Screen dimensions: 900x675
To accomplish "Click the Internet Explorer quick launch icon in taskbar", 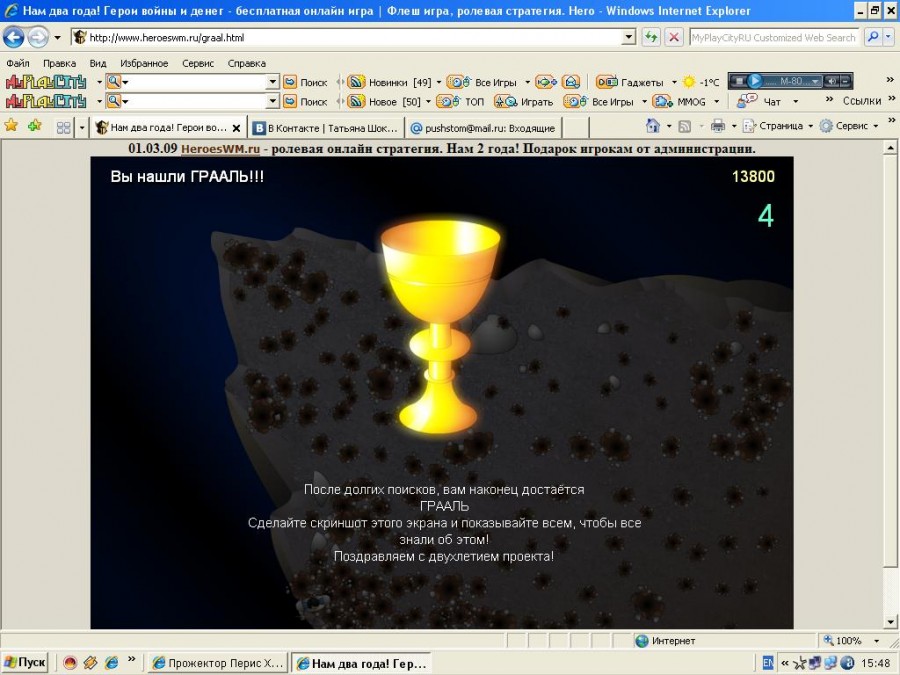I will (111, 663).
